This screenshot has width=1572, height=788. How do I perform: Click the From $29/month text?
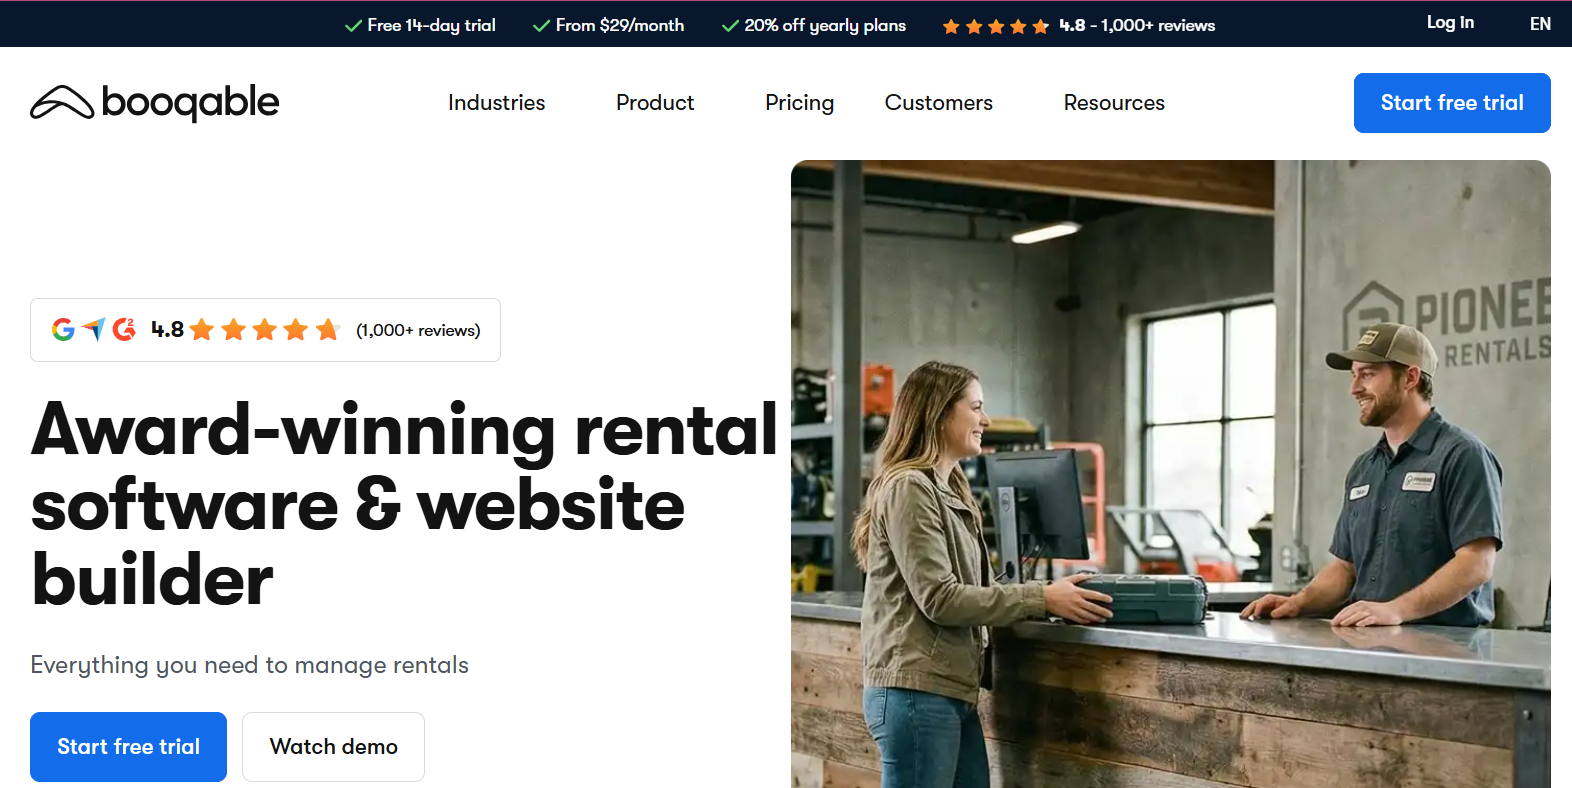(x=620, y=26)
